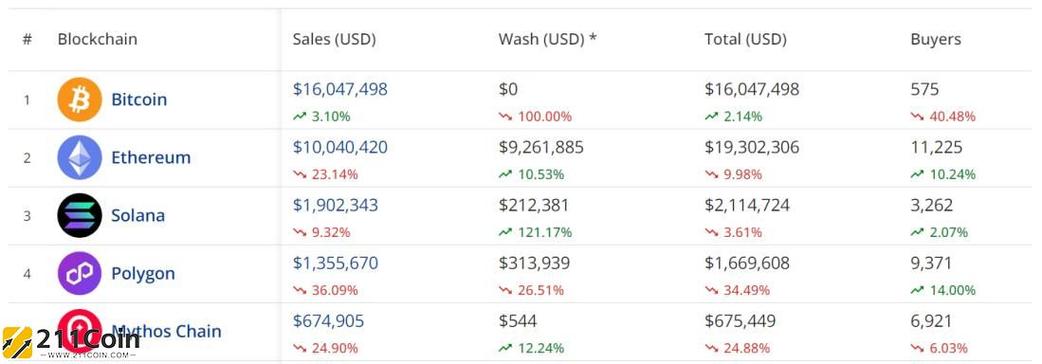This screenshot has width=1042, height=364.
Task: Click the Mythos Chain logo icon
Action: coord(79,330)
